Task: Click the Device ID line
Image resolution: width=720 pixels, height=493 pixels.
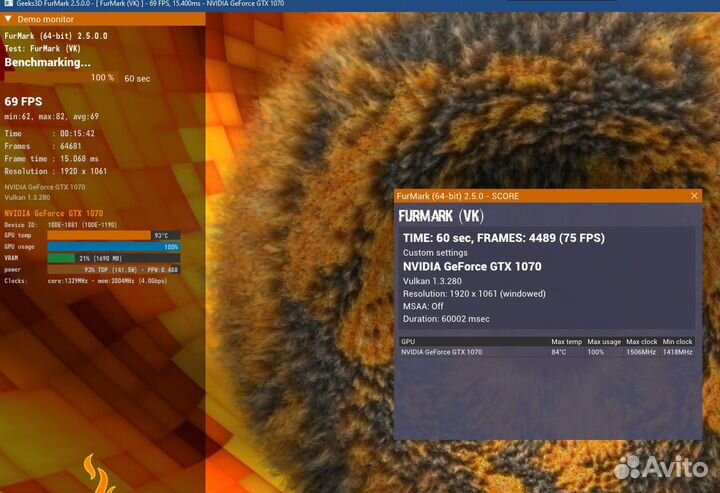Action: (x=61, y=225)
